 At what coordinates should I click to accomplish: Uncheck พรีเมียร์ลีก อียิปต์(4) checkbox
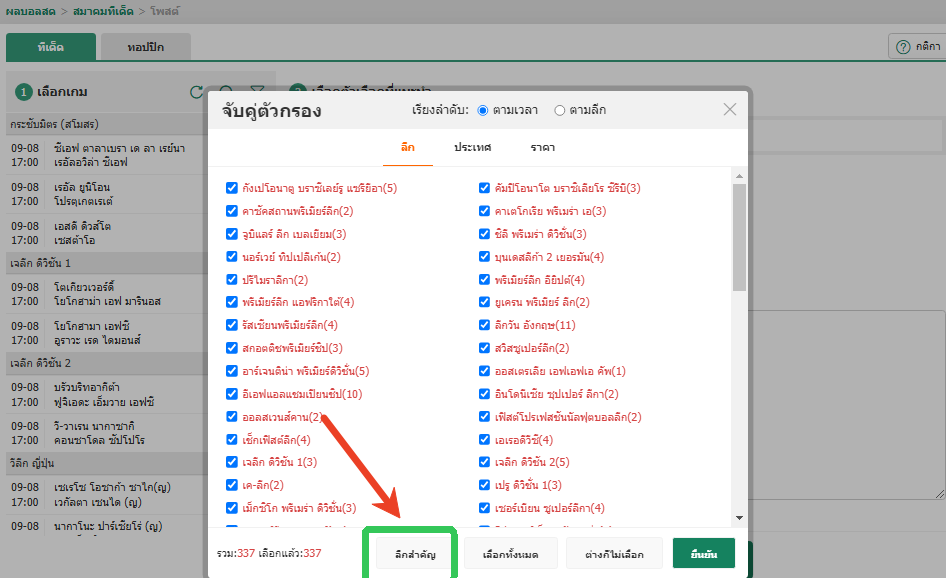pos(484,280)
